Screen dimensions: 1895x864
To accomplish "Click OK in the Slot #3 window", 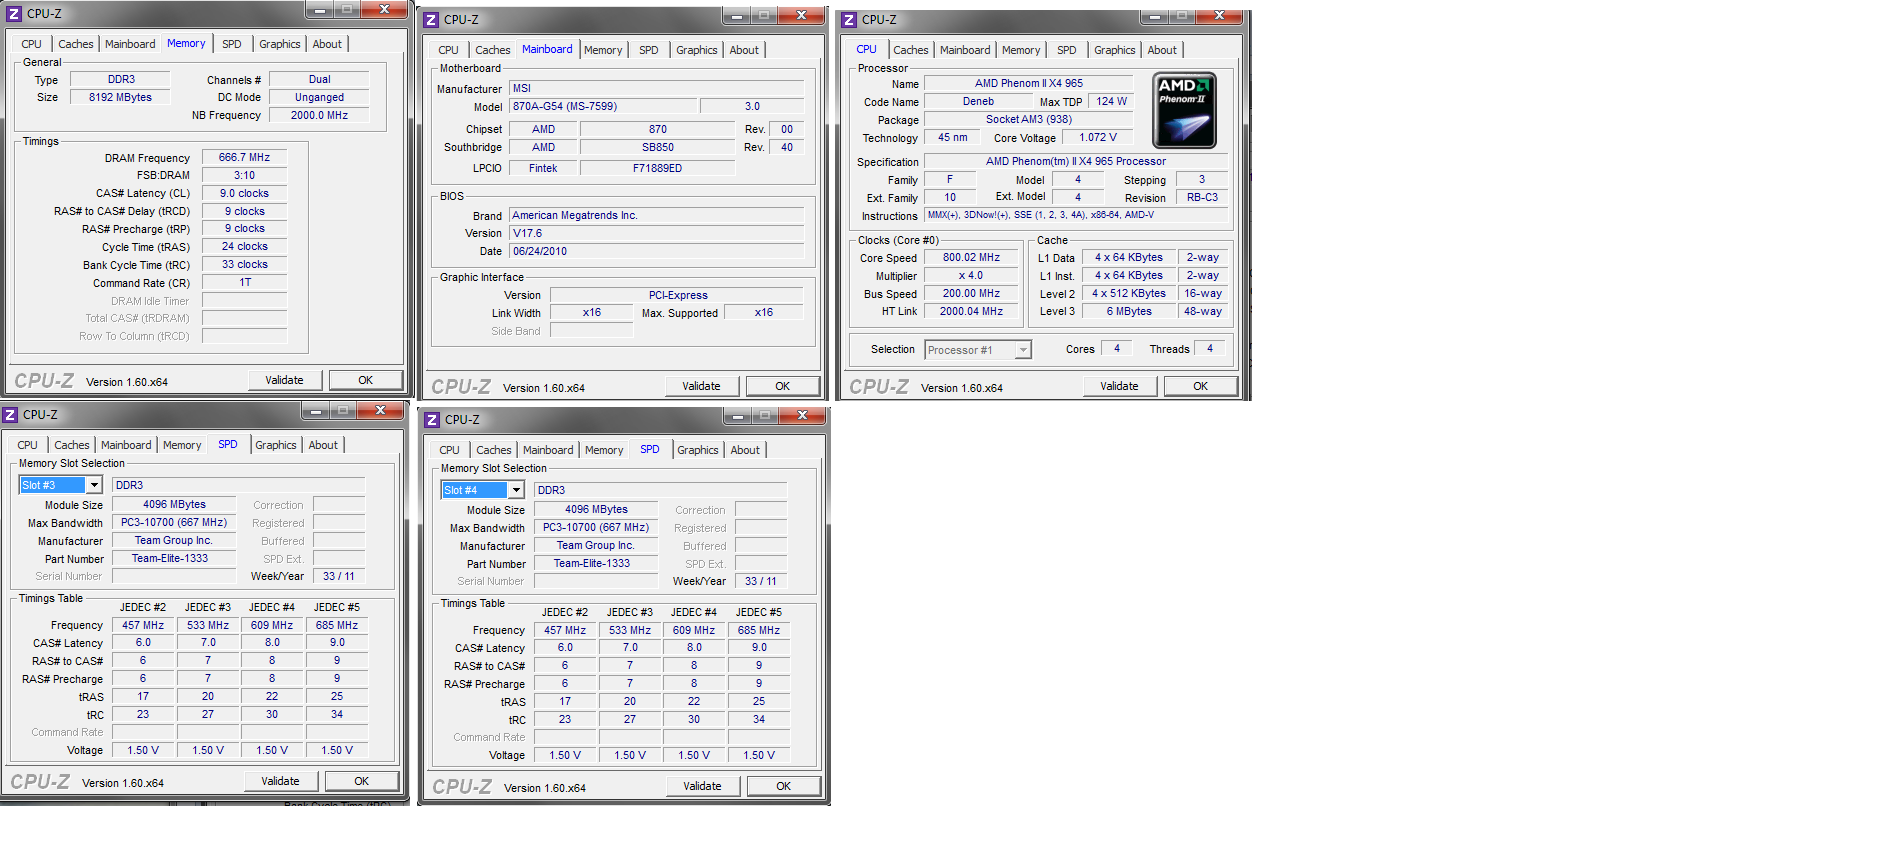I will tap(362, 781).
